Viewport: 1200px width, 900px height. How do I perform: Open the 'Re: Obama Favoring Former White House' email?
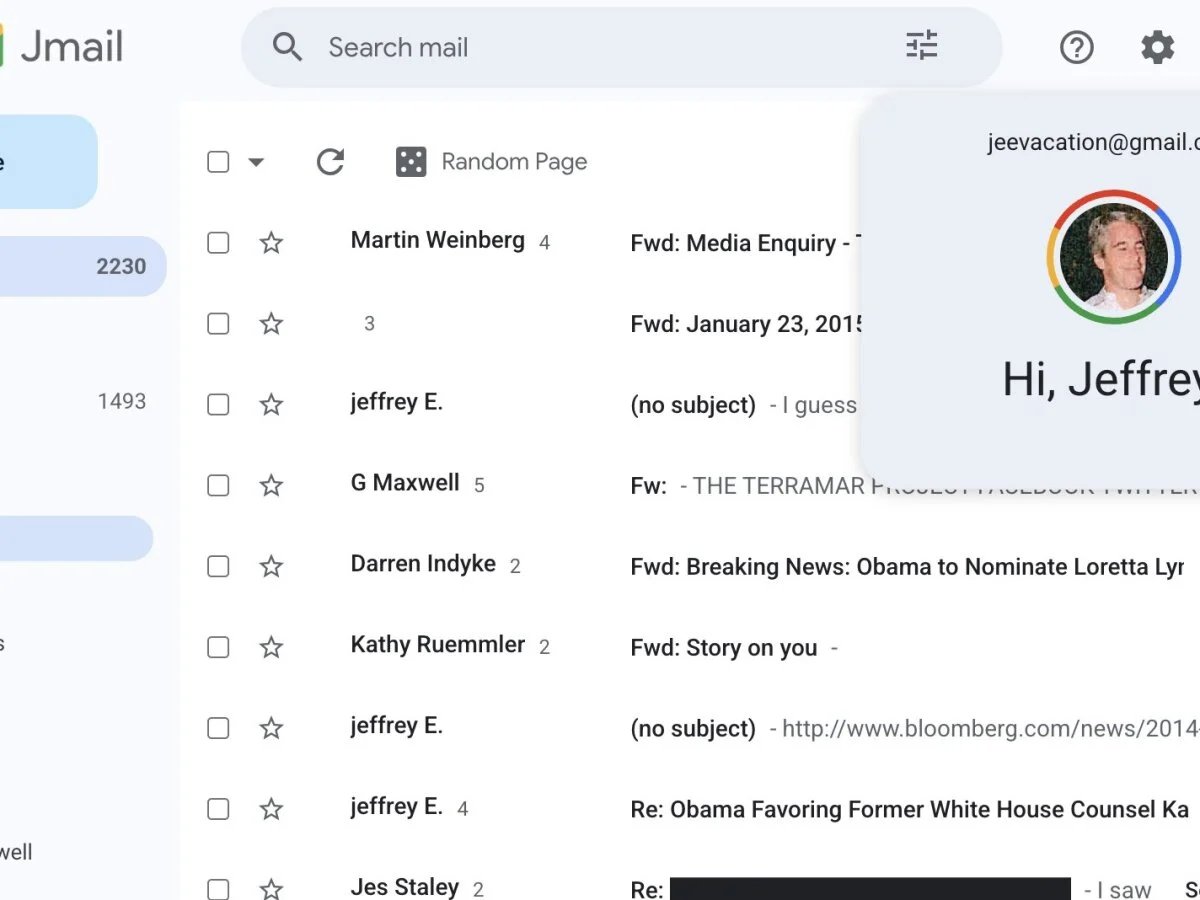[909, 809]
